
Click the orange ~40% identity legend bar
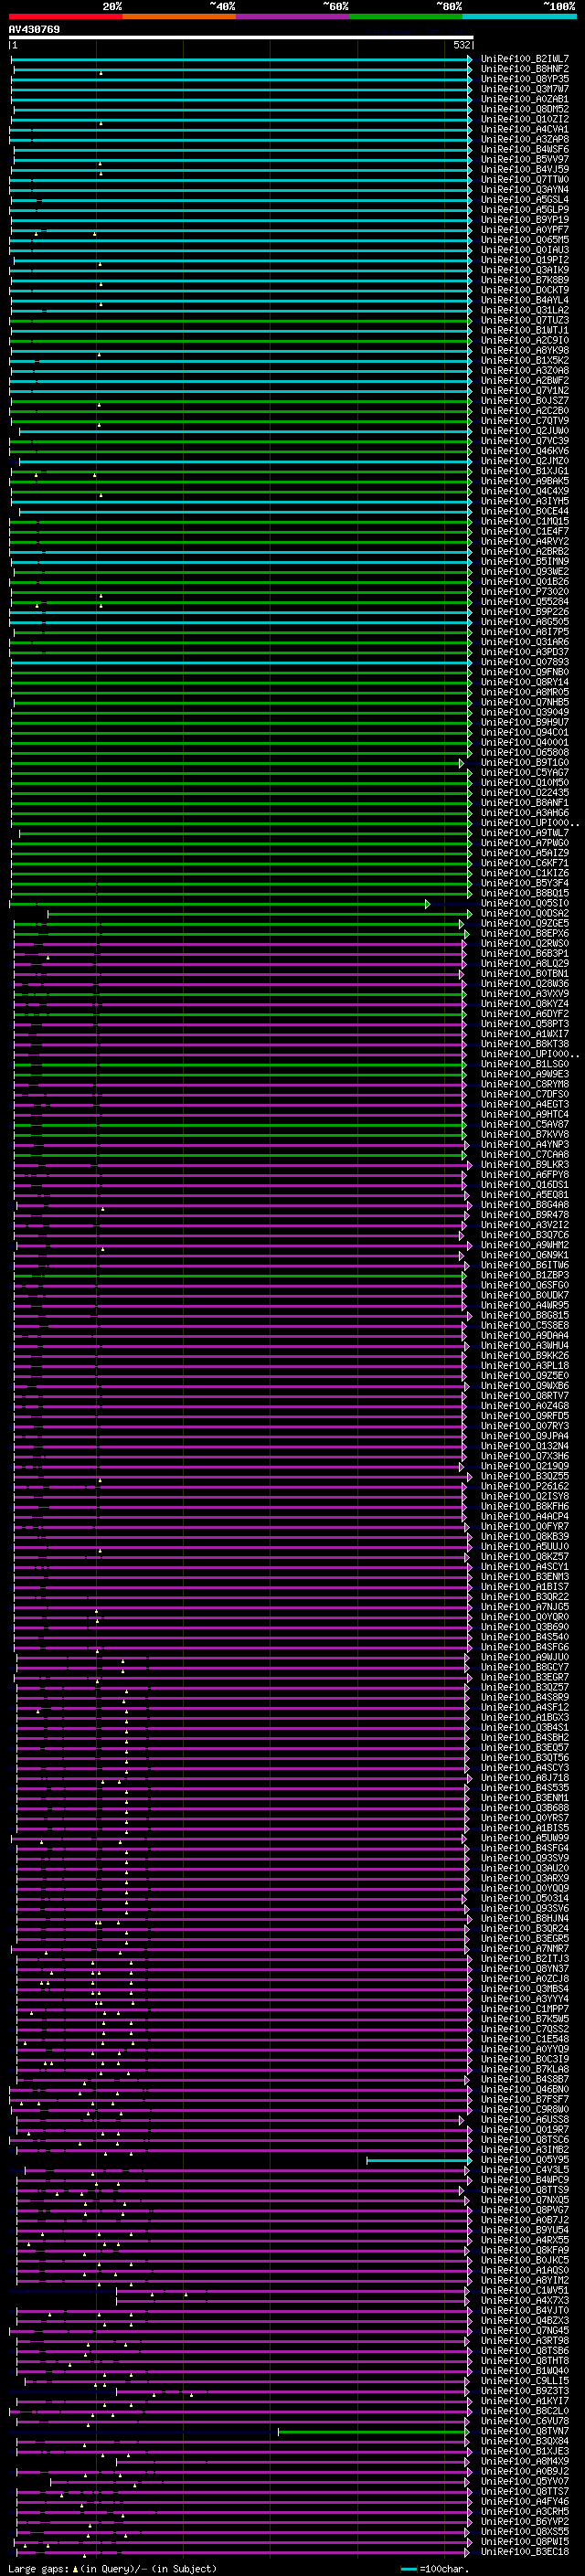(179, 16)
